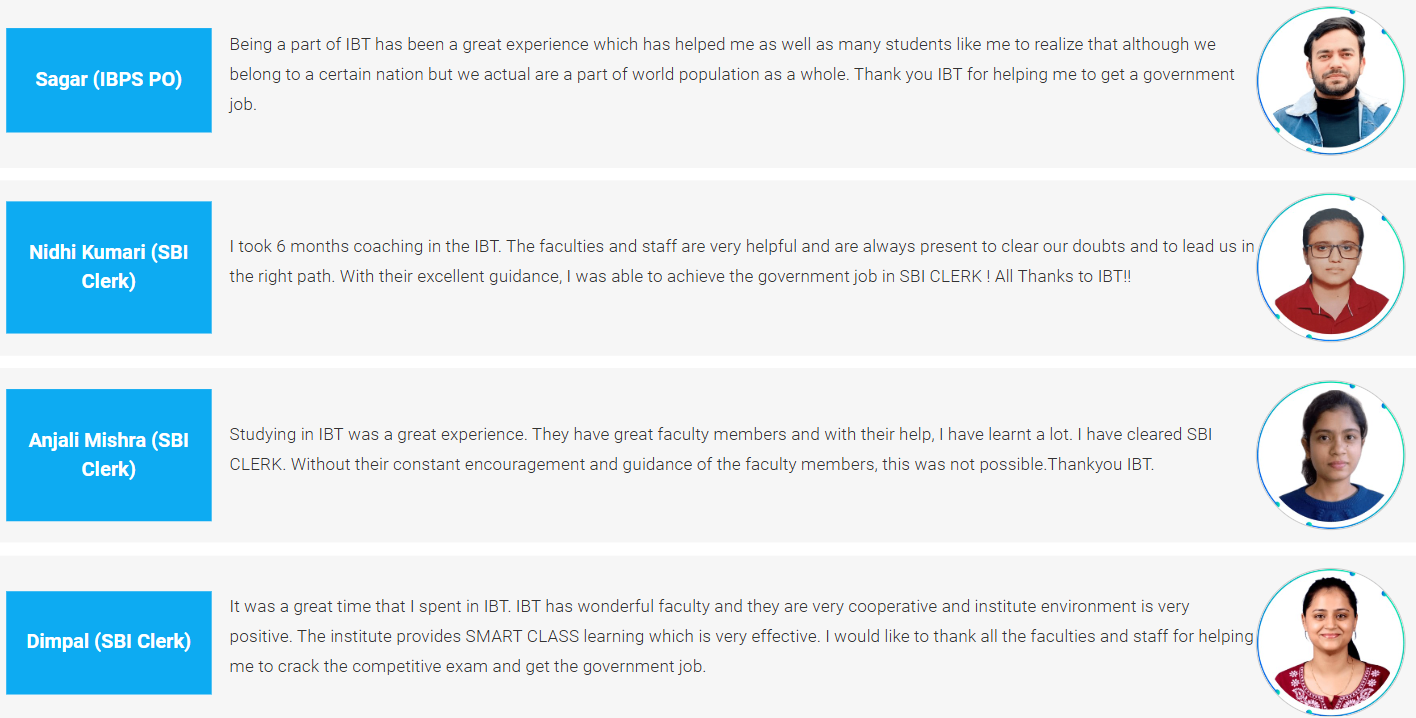Click the word 'job.' ending Sagar's testimonial

[243, 105]
